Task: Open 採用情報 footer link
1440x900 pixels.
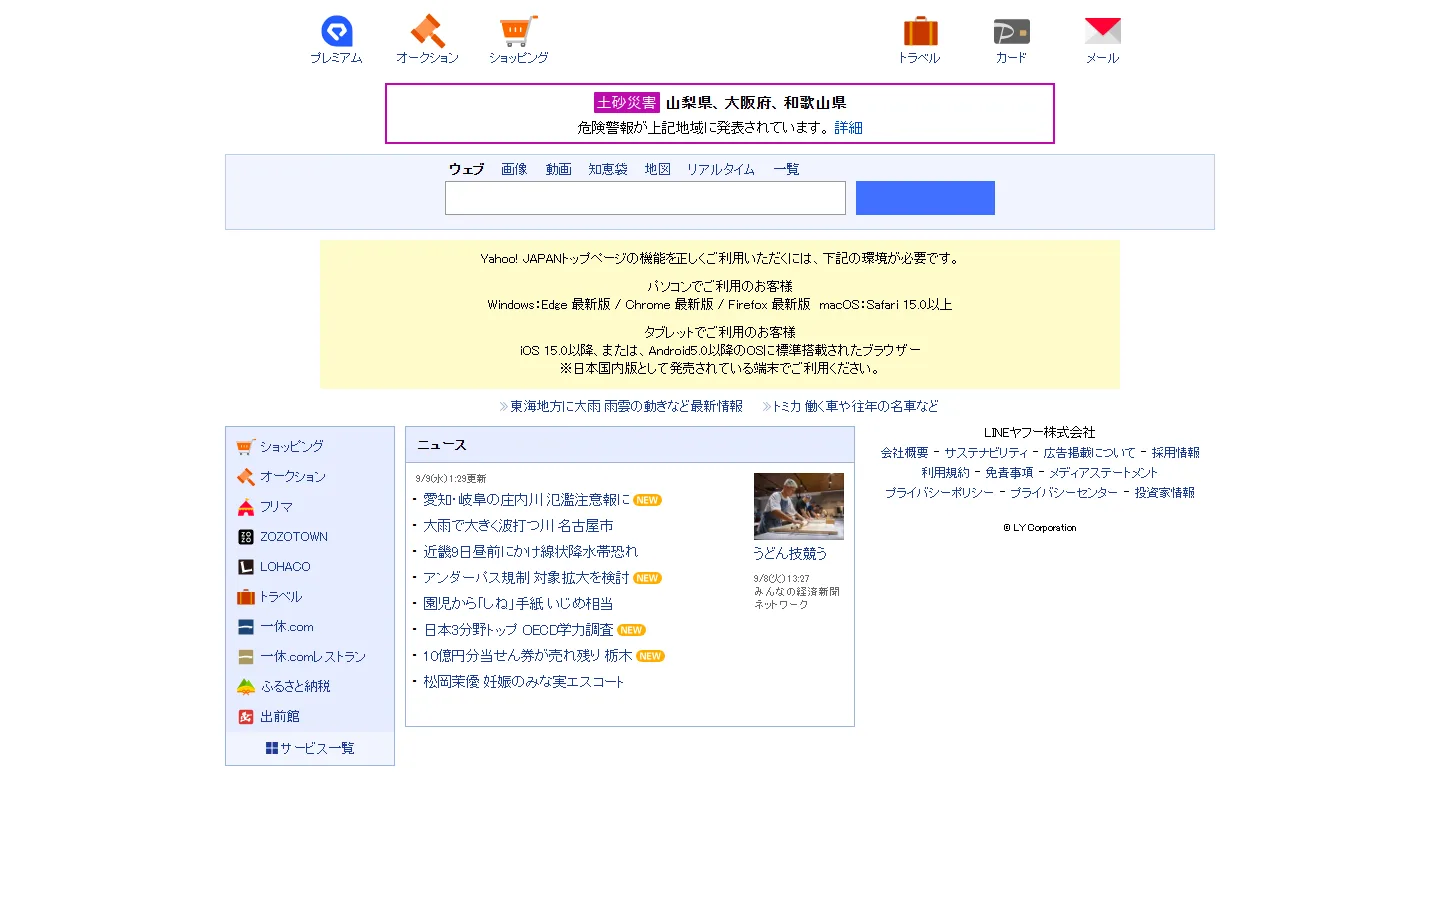Action: (1175, 453)
